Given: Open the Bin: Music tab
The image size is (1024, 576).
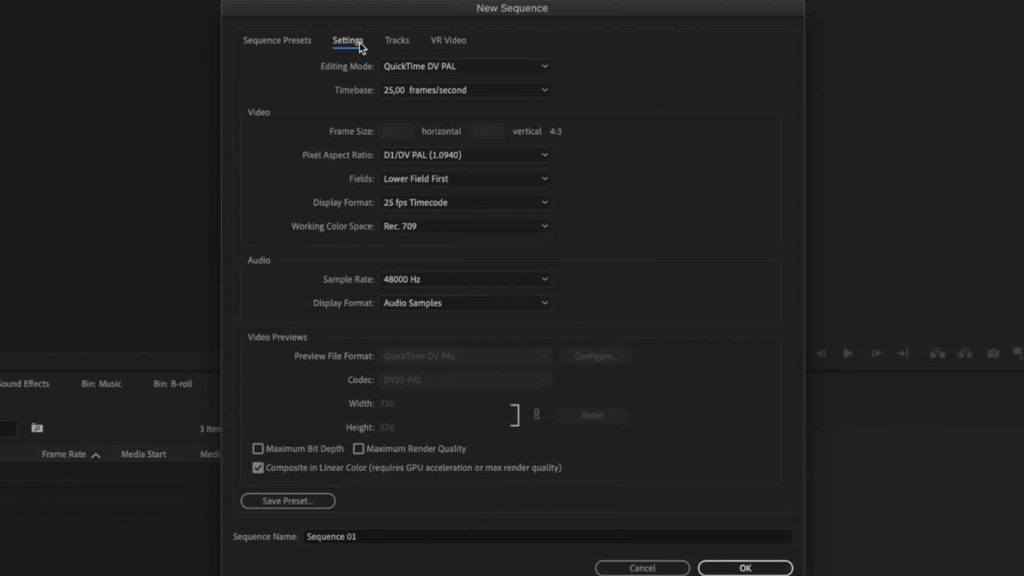Looking at the screenshot, I should (x=101, y=384).
